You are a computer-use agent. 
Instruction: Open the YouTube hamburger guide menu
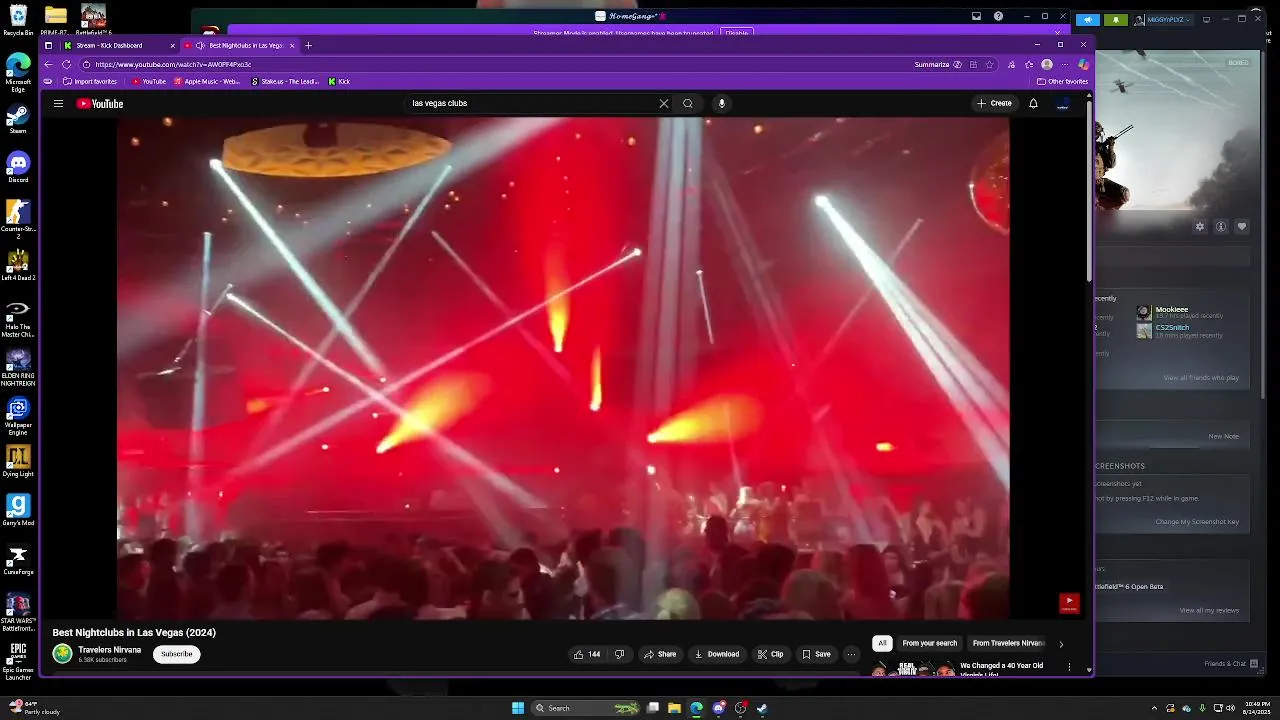58,103
